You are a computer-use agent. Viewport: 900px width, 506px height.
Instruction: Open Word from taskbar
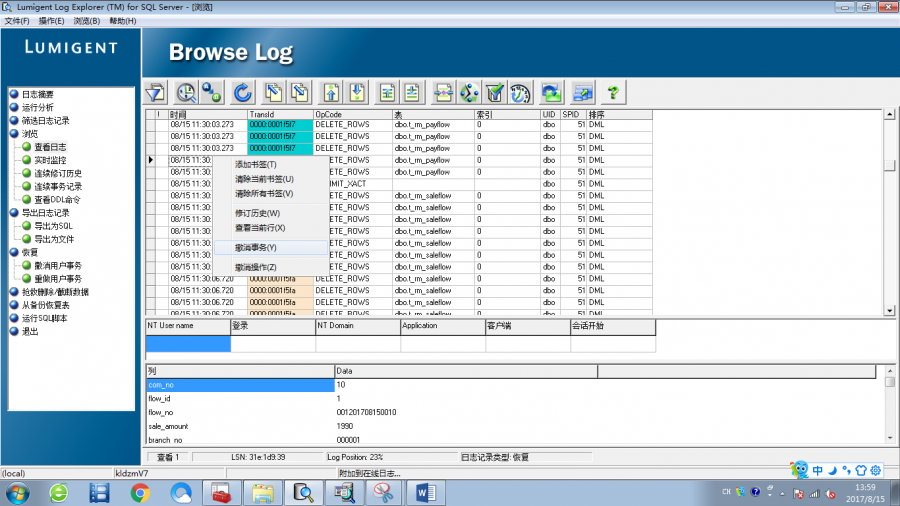[x=426, y=493]
